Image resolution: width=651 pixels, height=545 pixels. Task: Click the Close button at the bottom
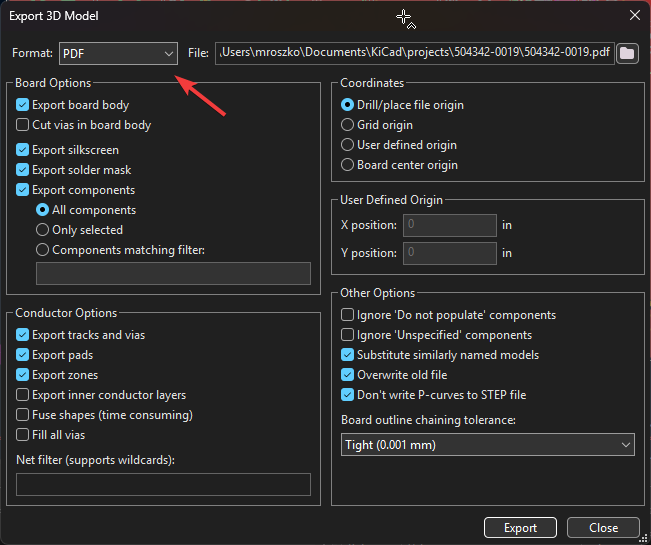[603, 528]
